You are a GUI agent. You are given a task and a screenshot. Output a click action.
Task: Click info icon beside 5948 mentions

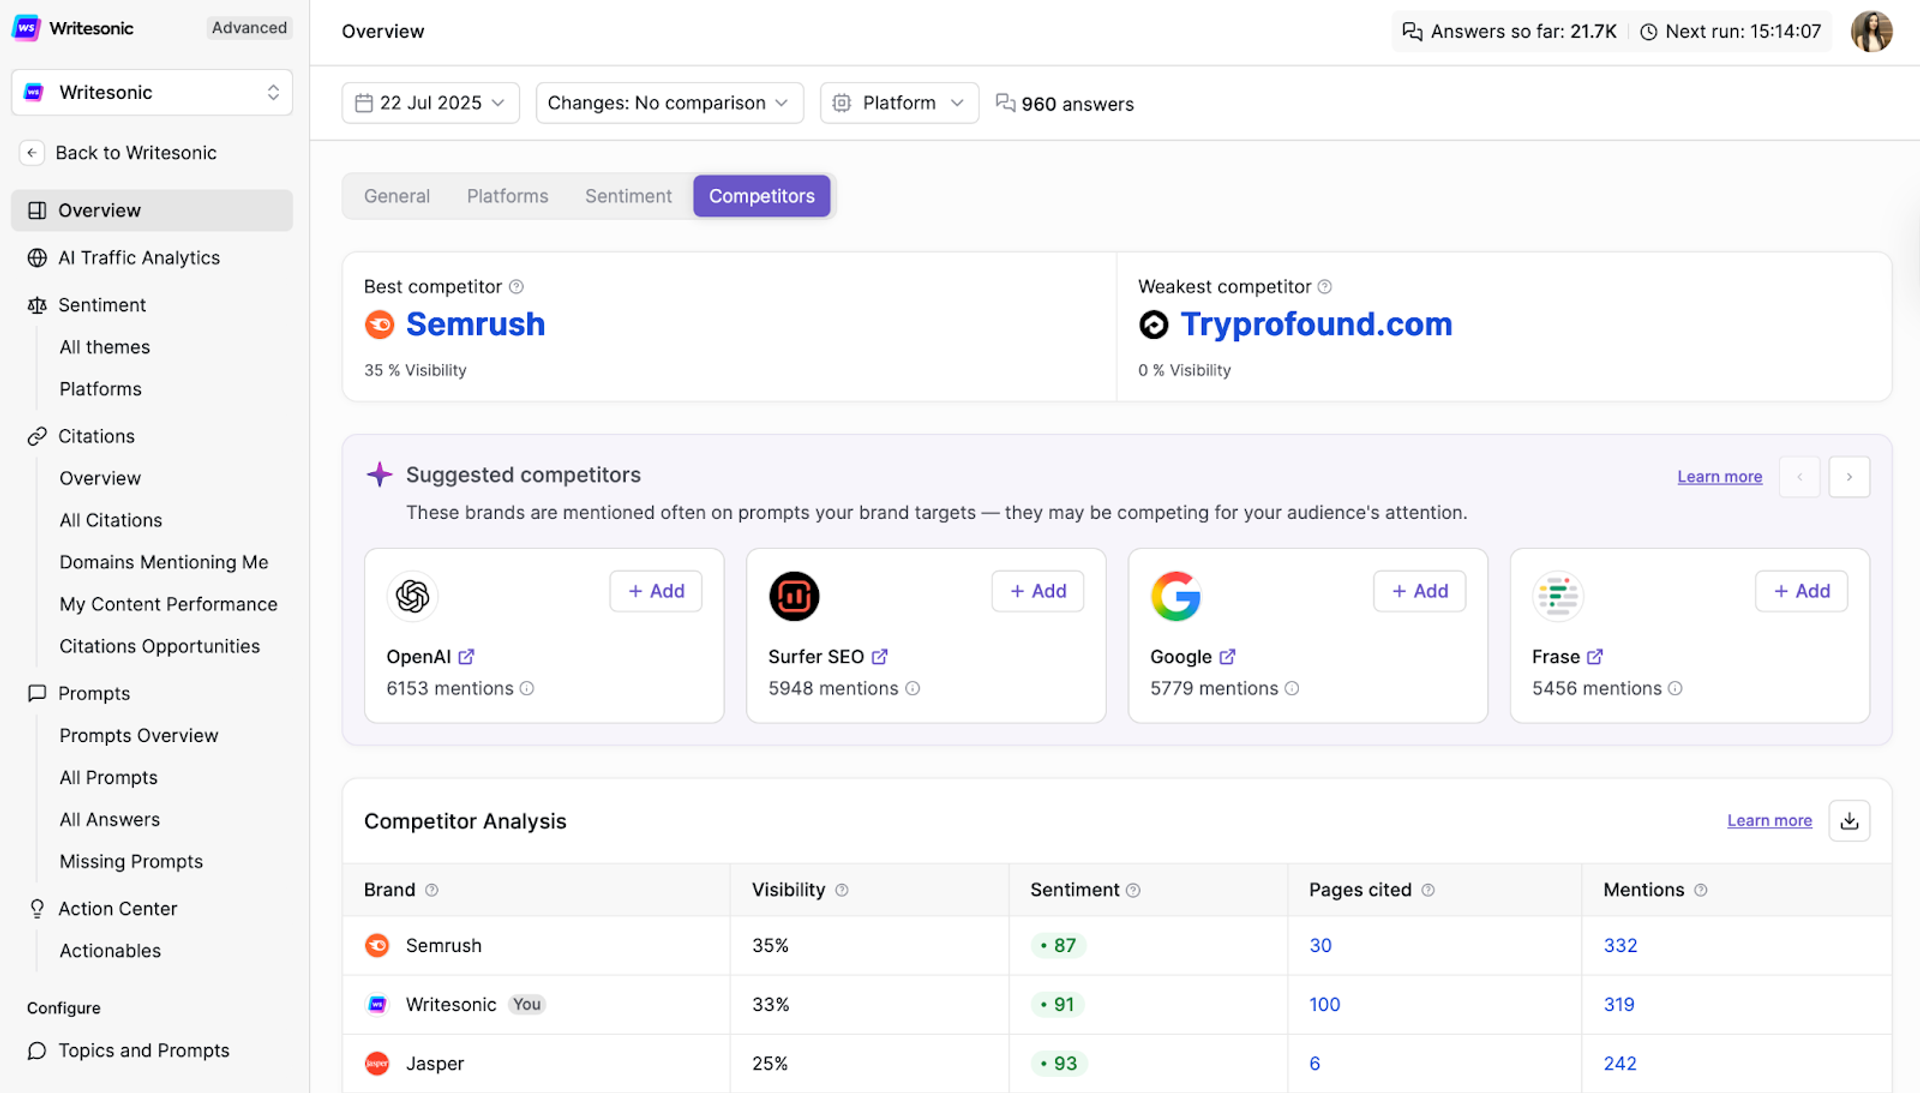coord(912,689)
